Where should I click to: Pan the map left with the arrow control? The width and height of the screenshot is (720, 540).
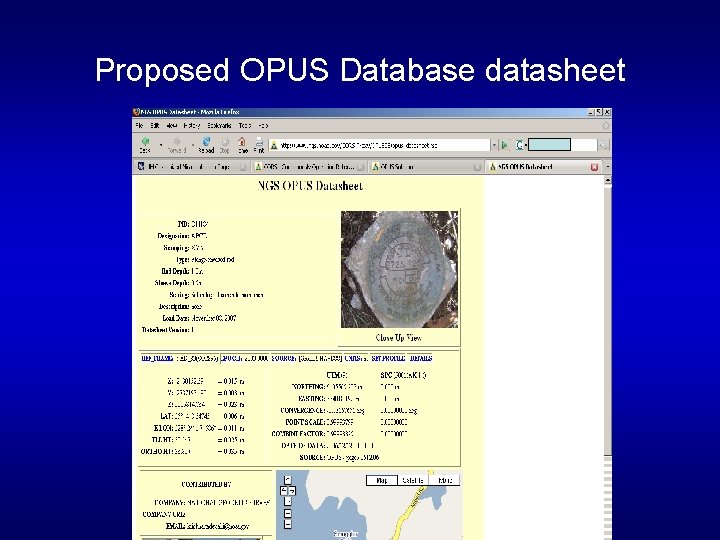tap(283, 491)
